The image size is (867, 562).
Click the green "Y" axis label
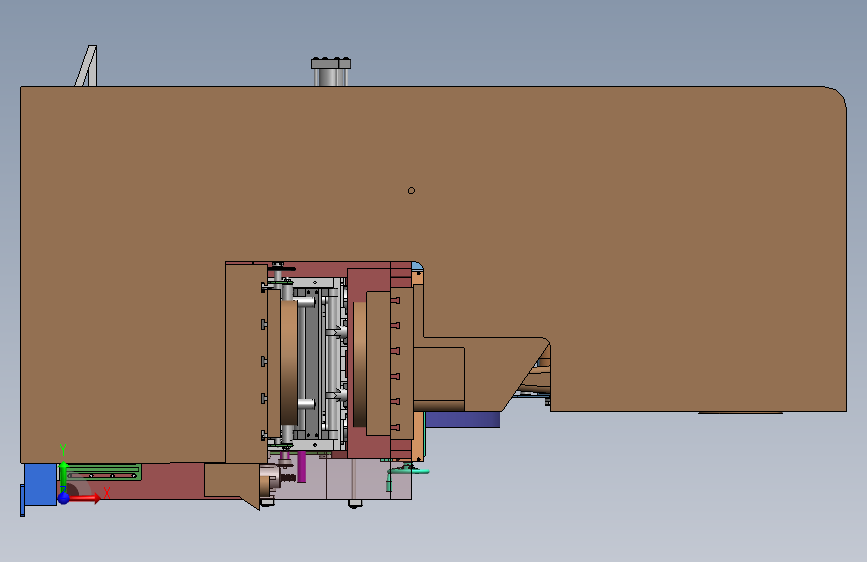(x=63, y=450)
